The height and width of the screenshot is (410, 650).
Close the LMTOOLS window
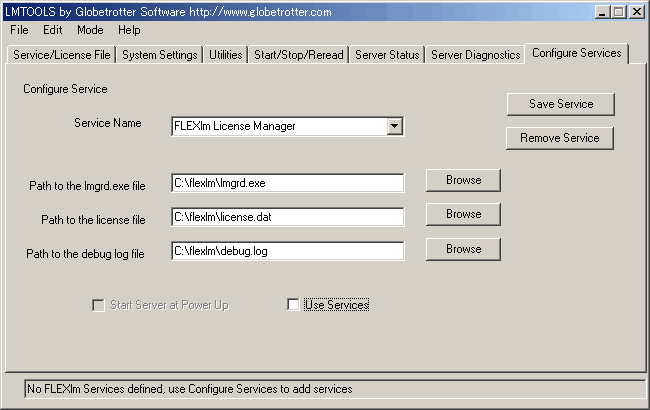tap(636, 12)
